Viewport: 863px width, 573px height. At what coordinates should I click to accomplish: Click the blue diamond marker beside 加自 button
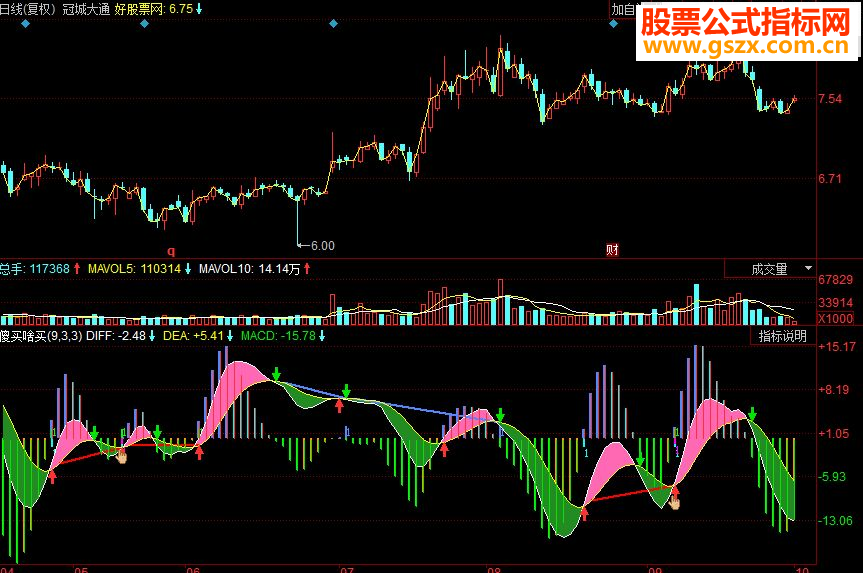(614, 24)
